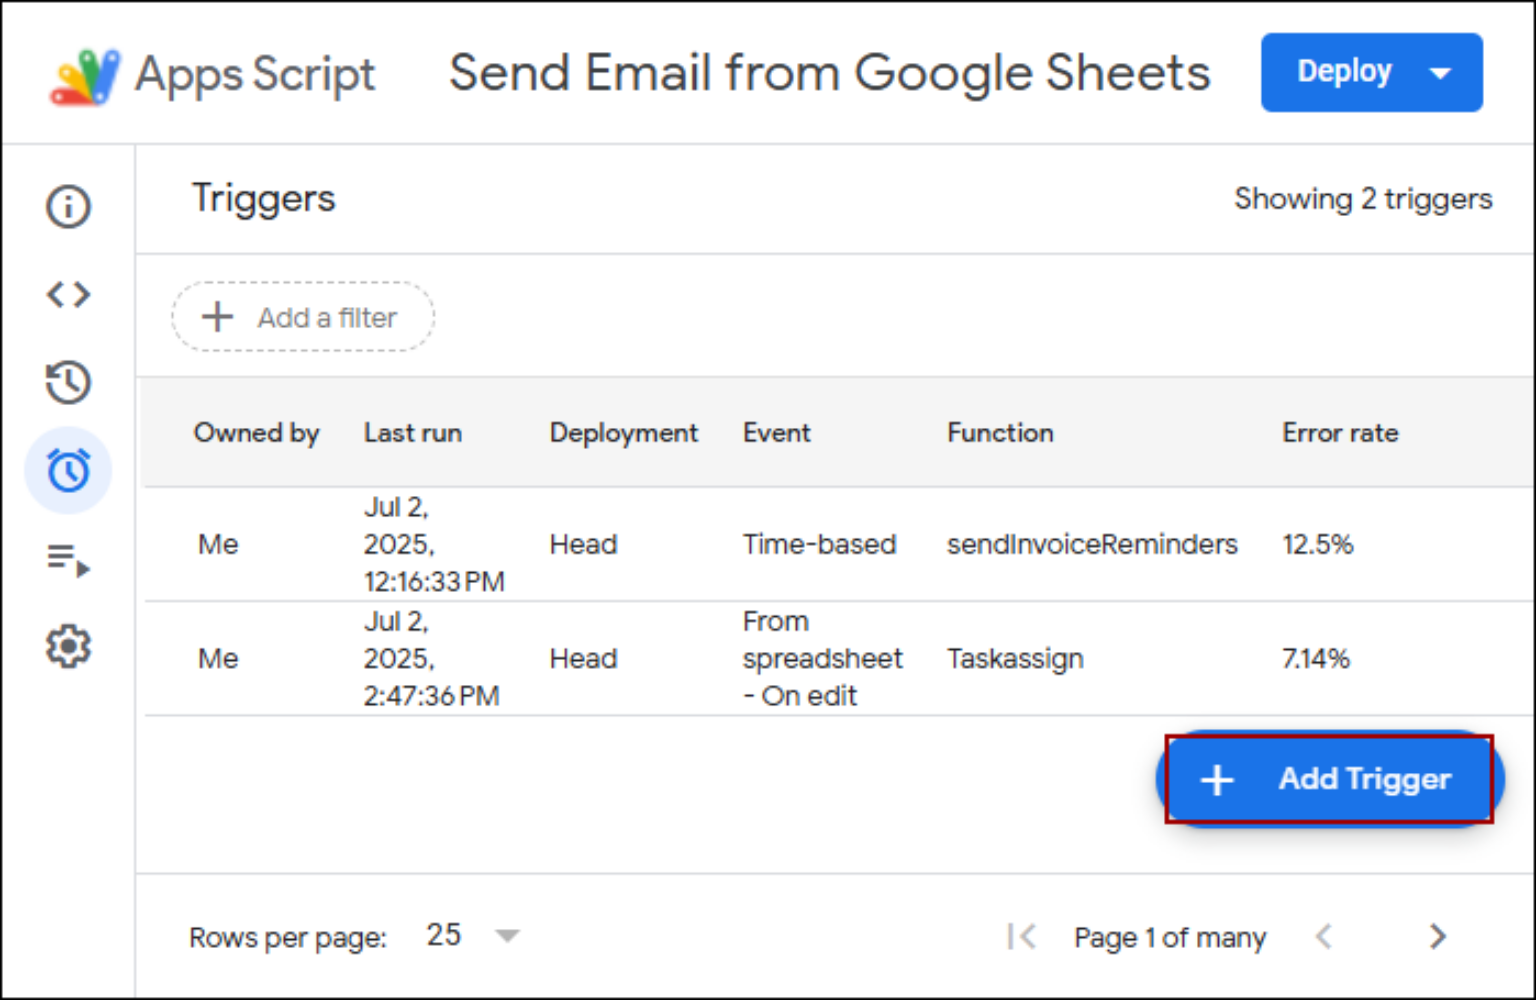Open the Editor code brackets icon
Image resolution: width=1536 pixels, height=1000 pixels.
click(68, 295)
